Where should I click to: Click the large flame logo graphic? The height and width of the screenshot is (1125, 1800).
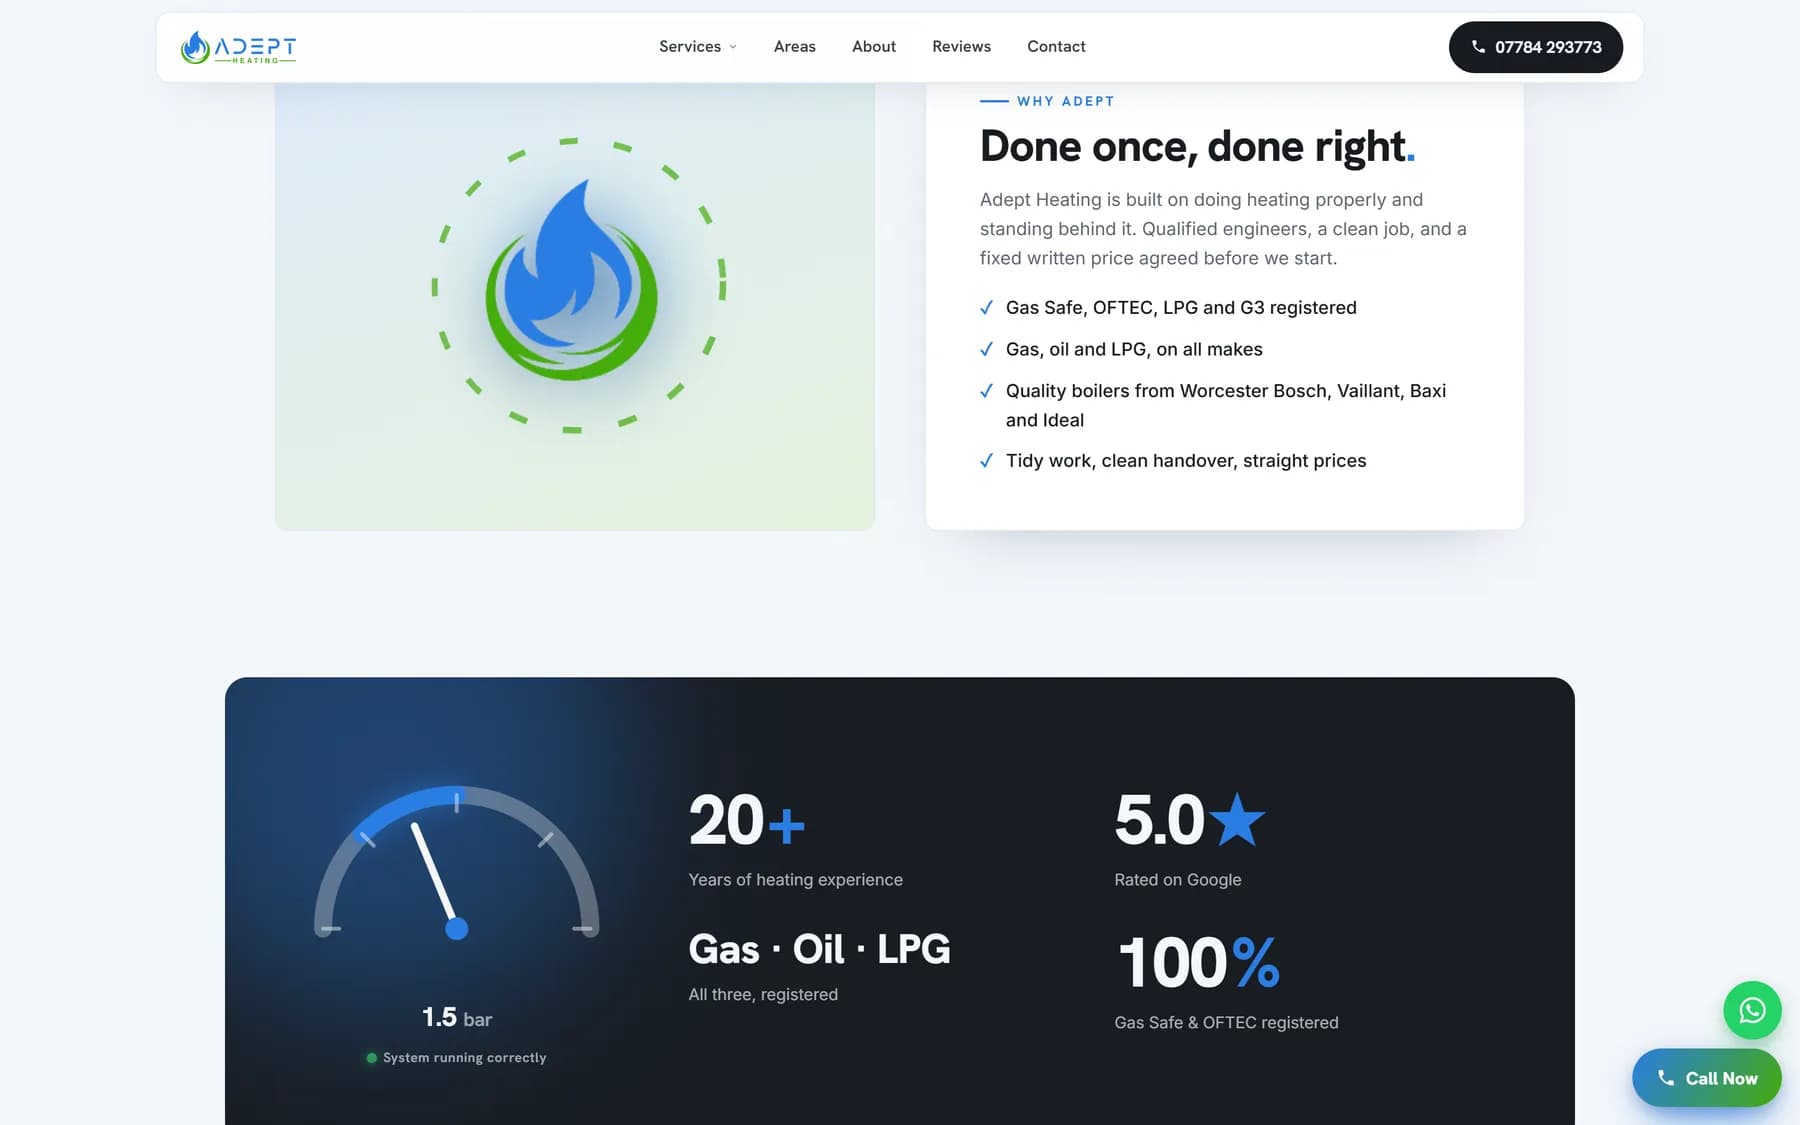pos(571,281)
